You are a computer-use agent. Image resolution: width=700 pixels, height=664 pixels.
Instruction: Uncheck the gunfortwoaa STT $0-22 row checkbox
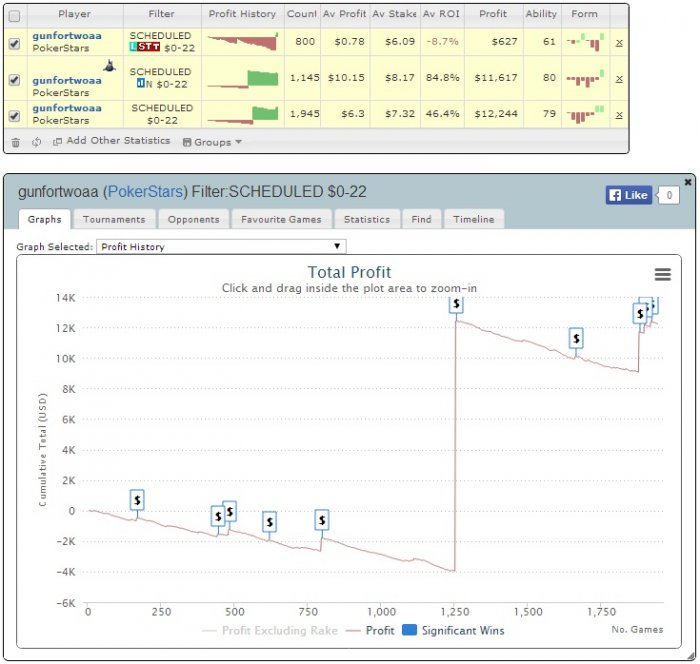(14, 43)
